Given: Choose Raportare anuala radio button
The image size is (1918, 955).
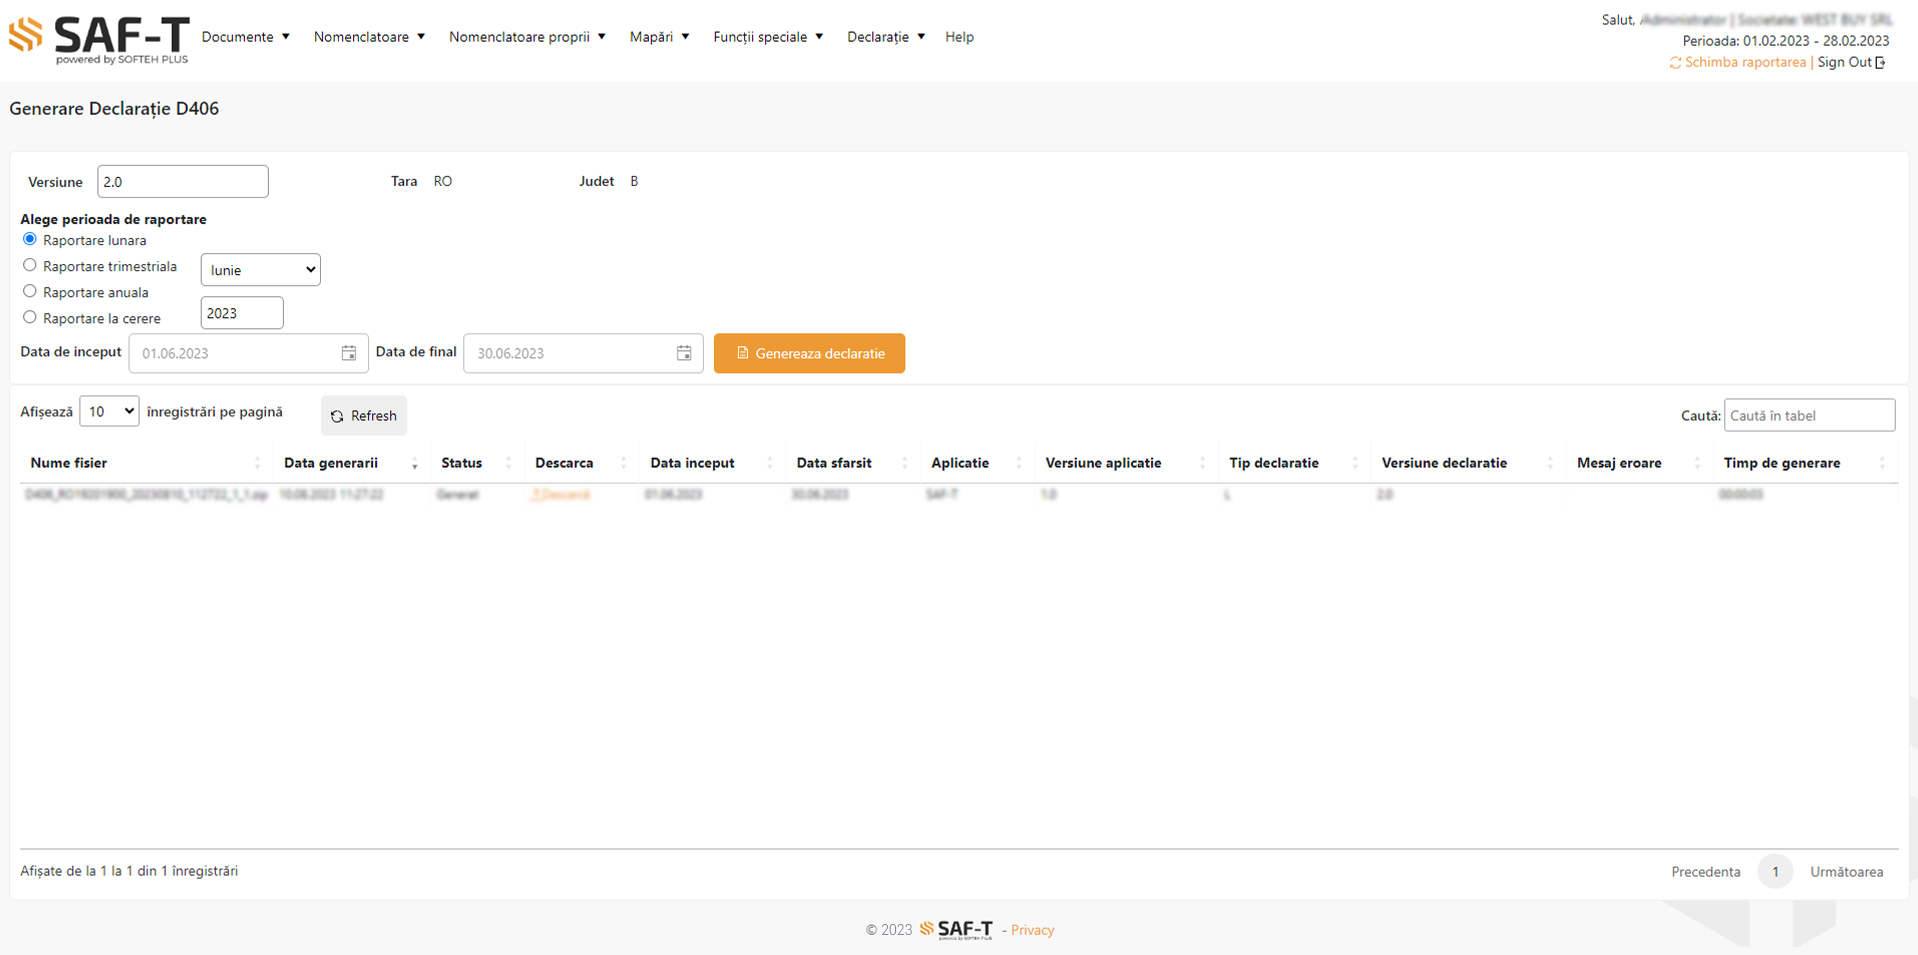Looking at the screenshot, I should (x=30, y=292).
